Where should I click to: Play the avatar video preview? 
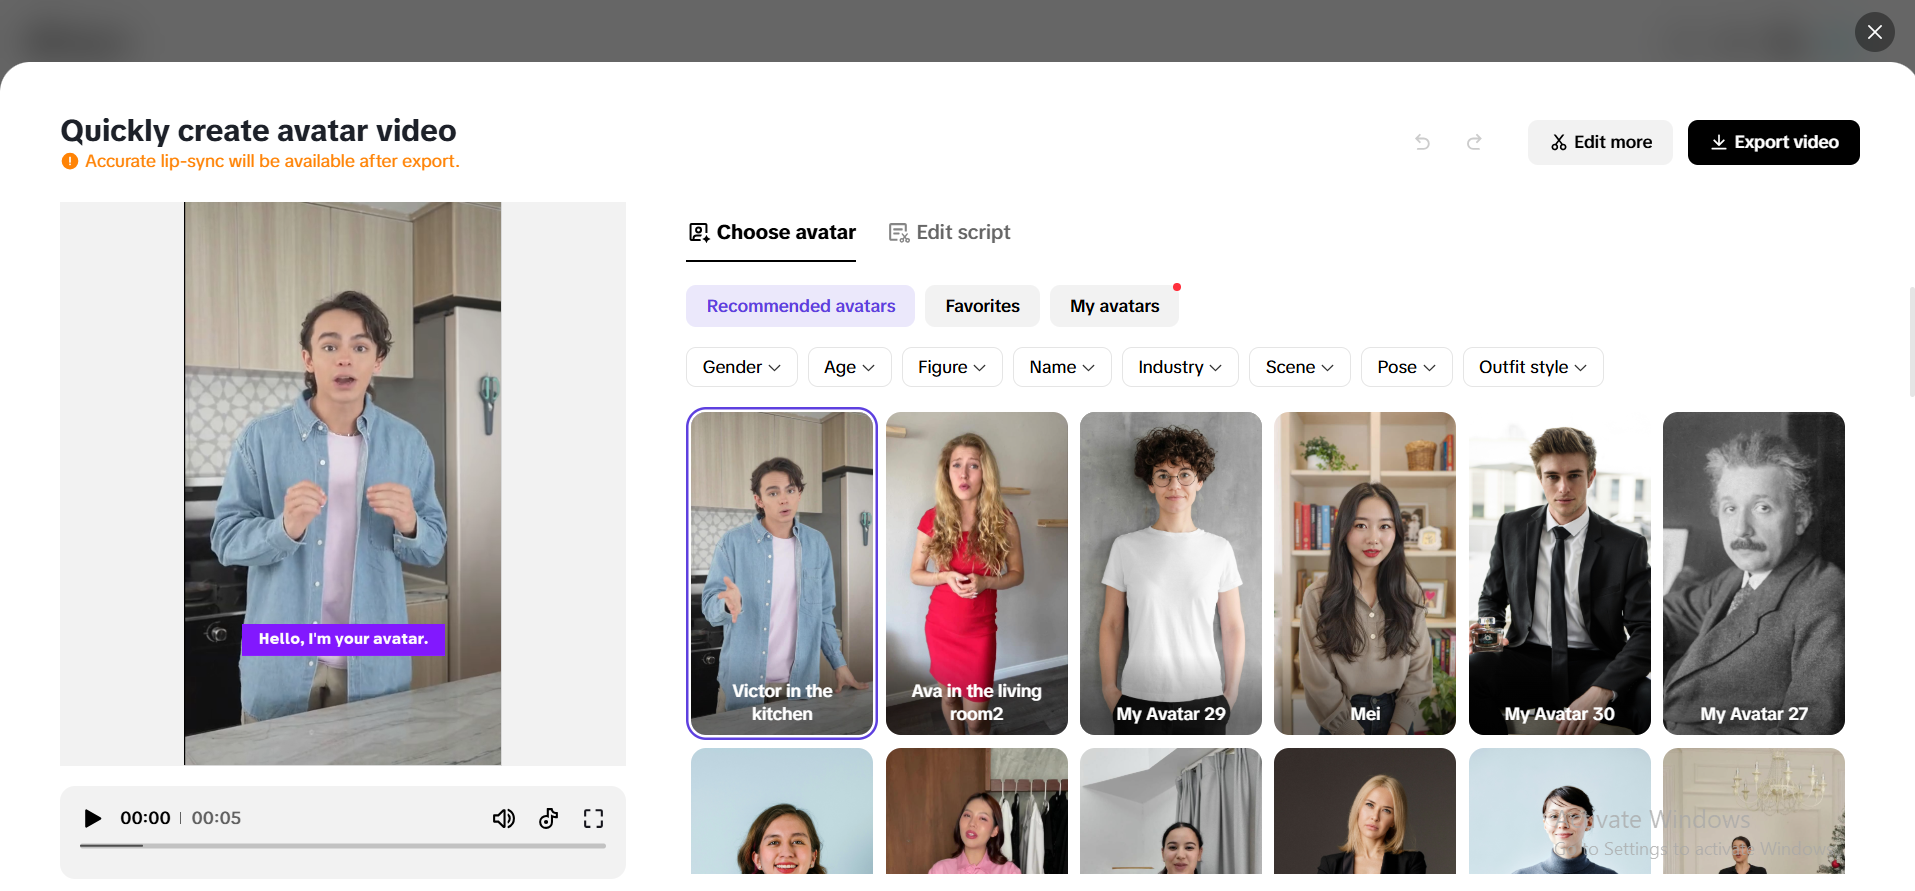(x=93, y=818)
